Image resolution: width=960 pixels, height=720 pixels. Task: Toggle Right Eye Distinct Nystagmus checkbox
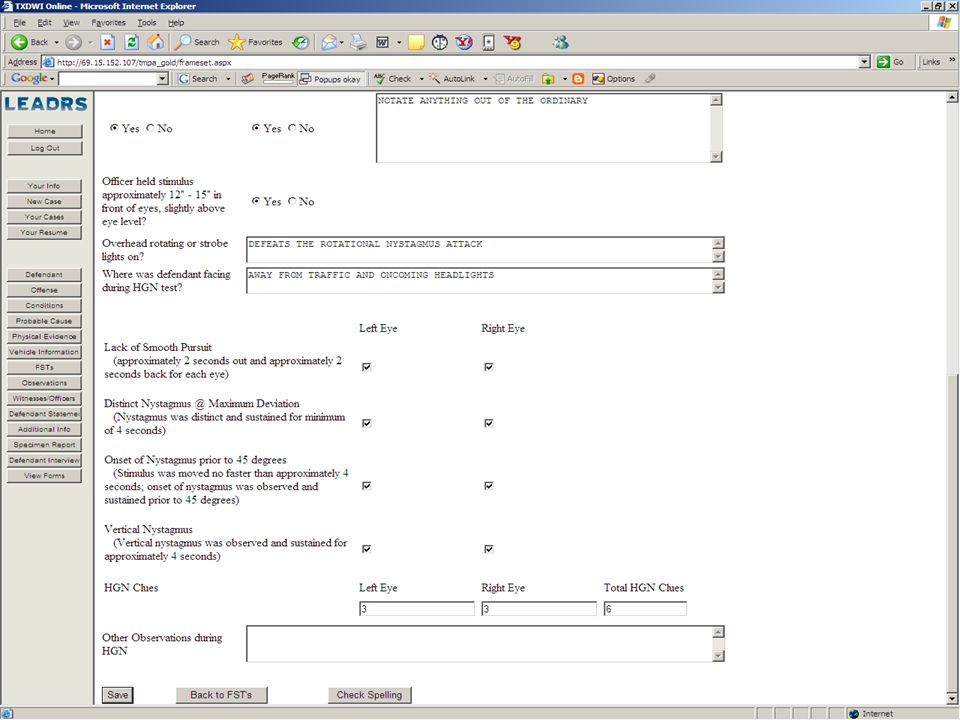[489, 423]
